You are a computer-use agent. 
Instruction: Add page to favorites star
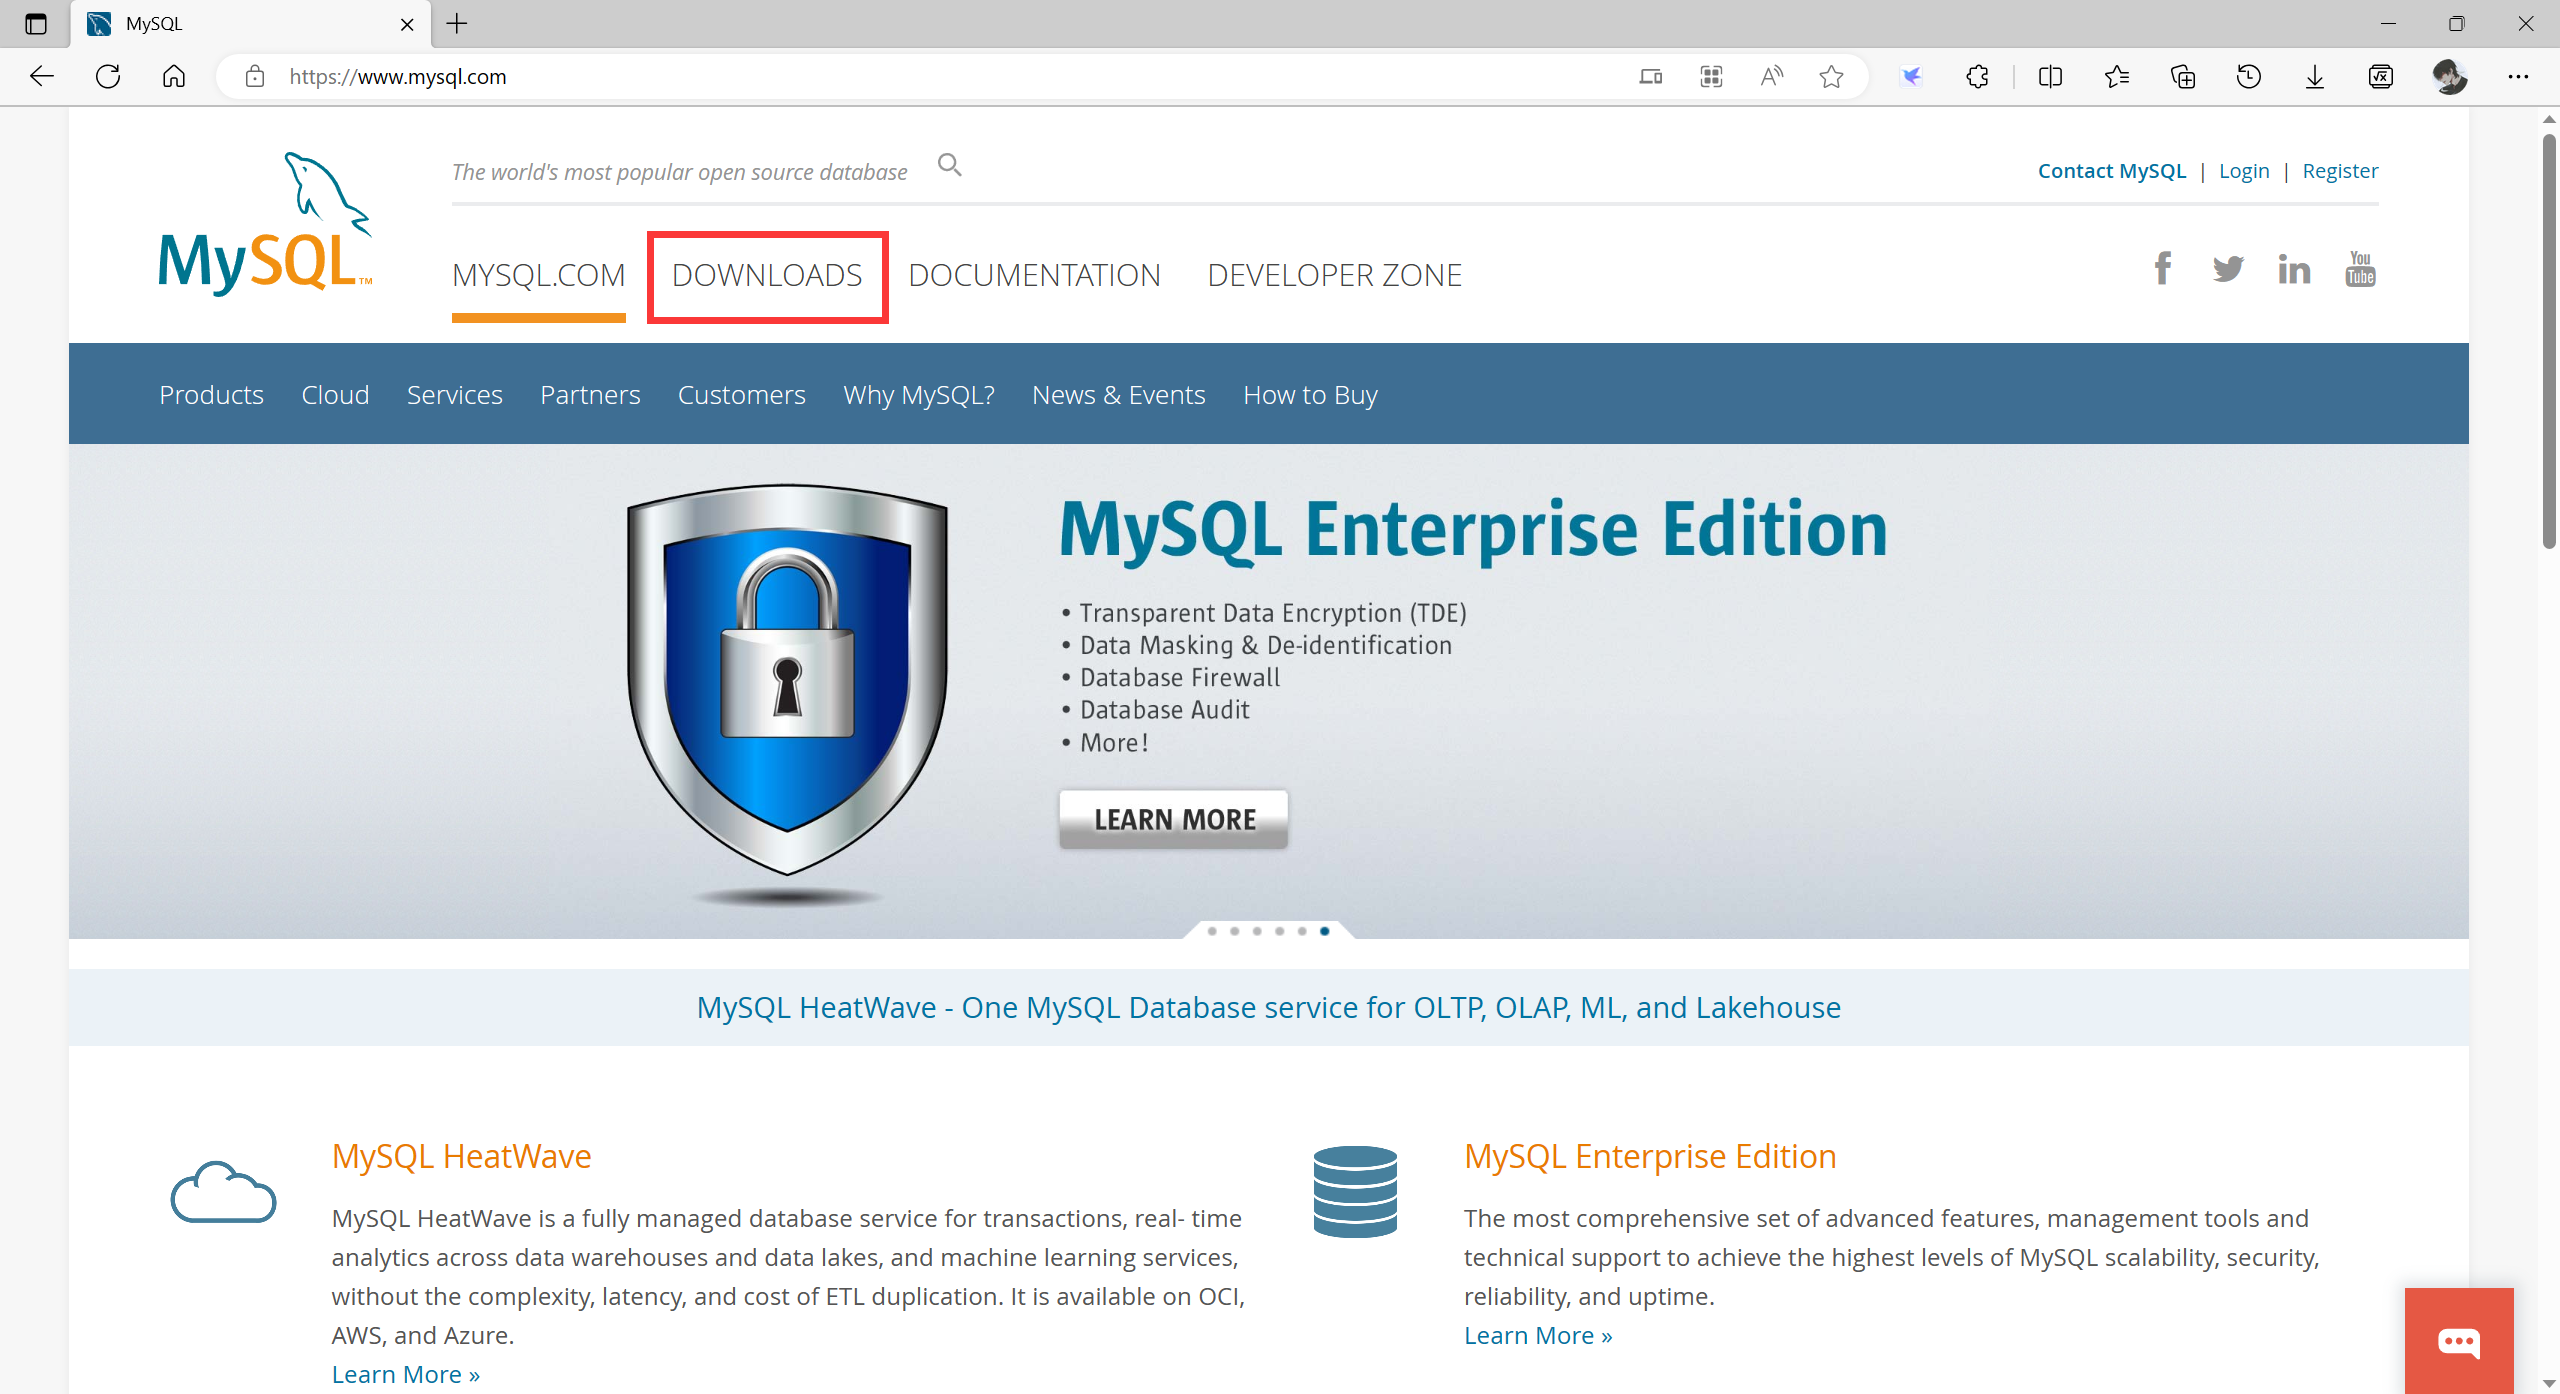click(1831, 77)
